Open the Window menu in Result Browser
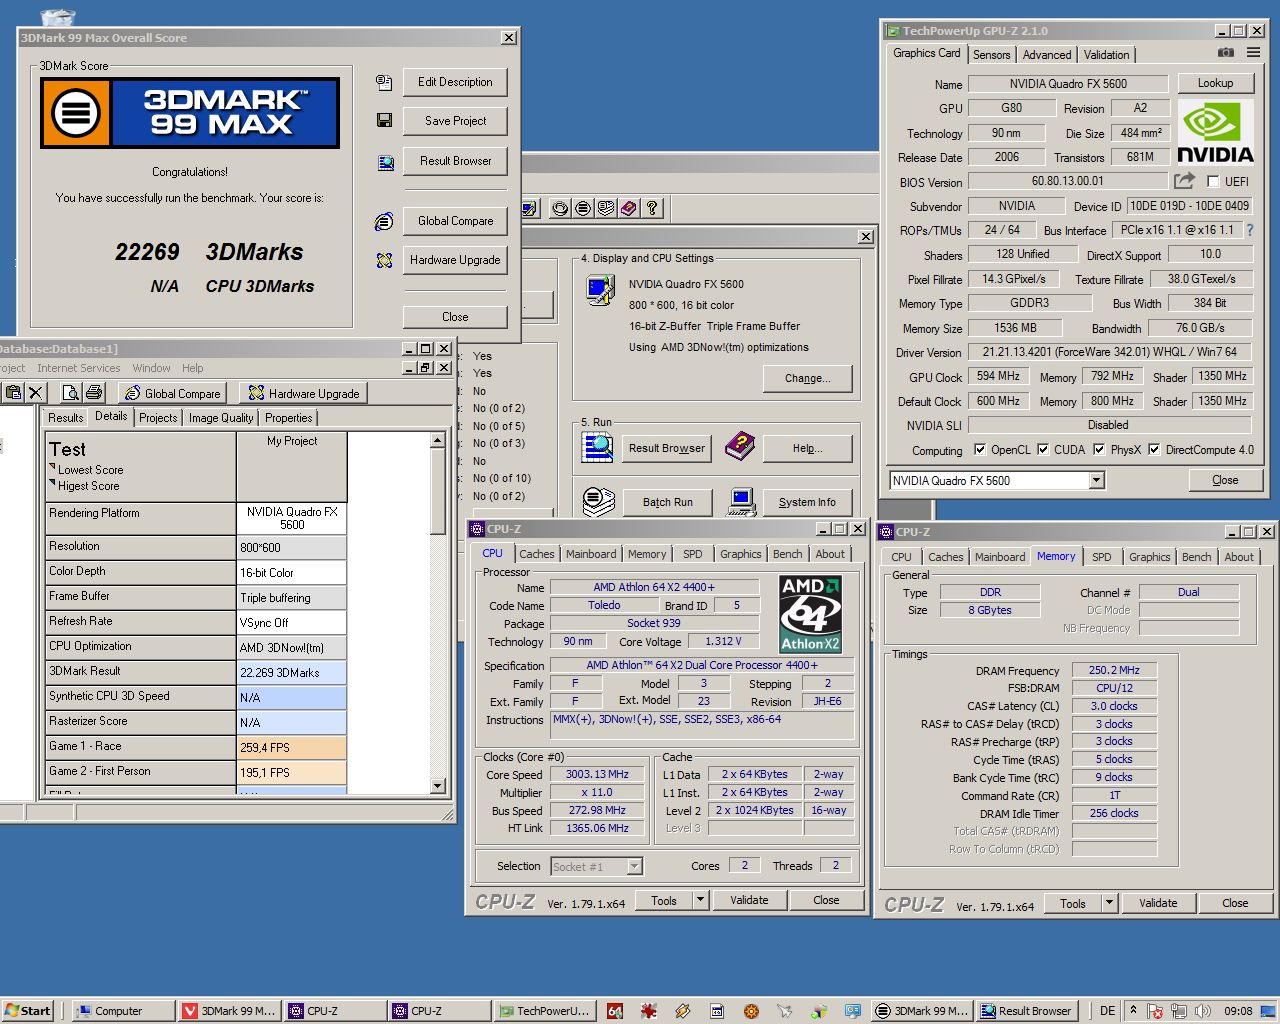The height and width of the screenshot is (1024, 1280). click(151, 368)
